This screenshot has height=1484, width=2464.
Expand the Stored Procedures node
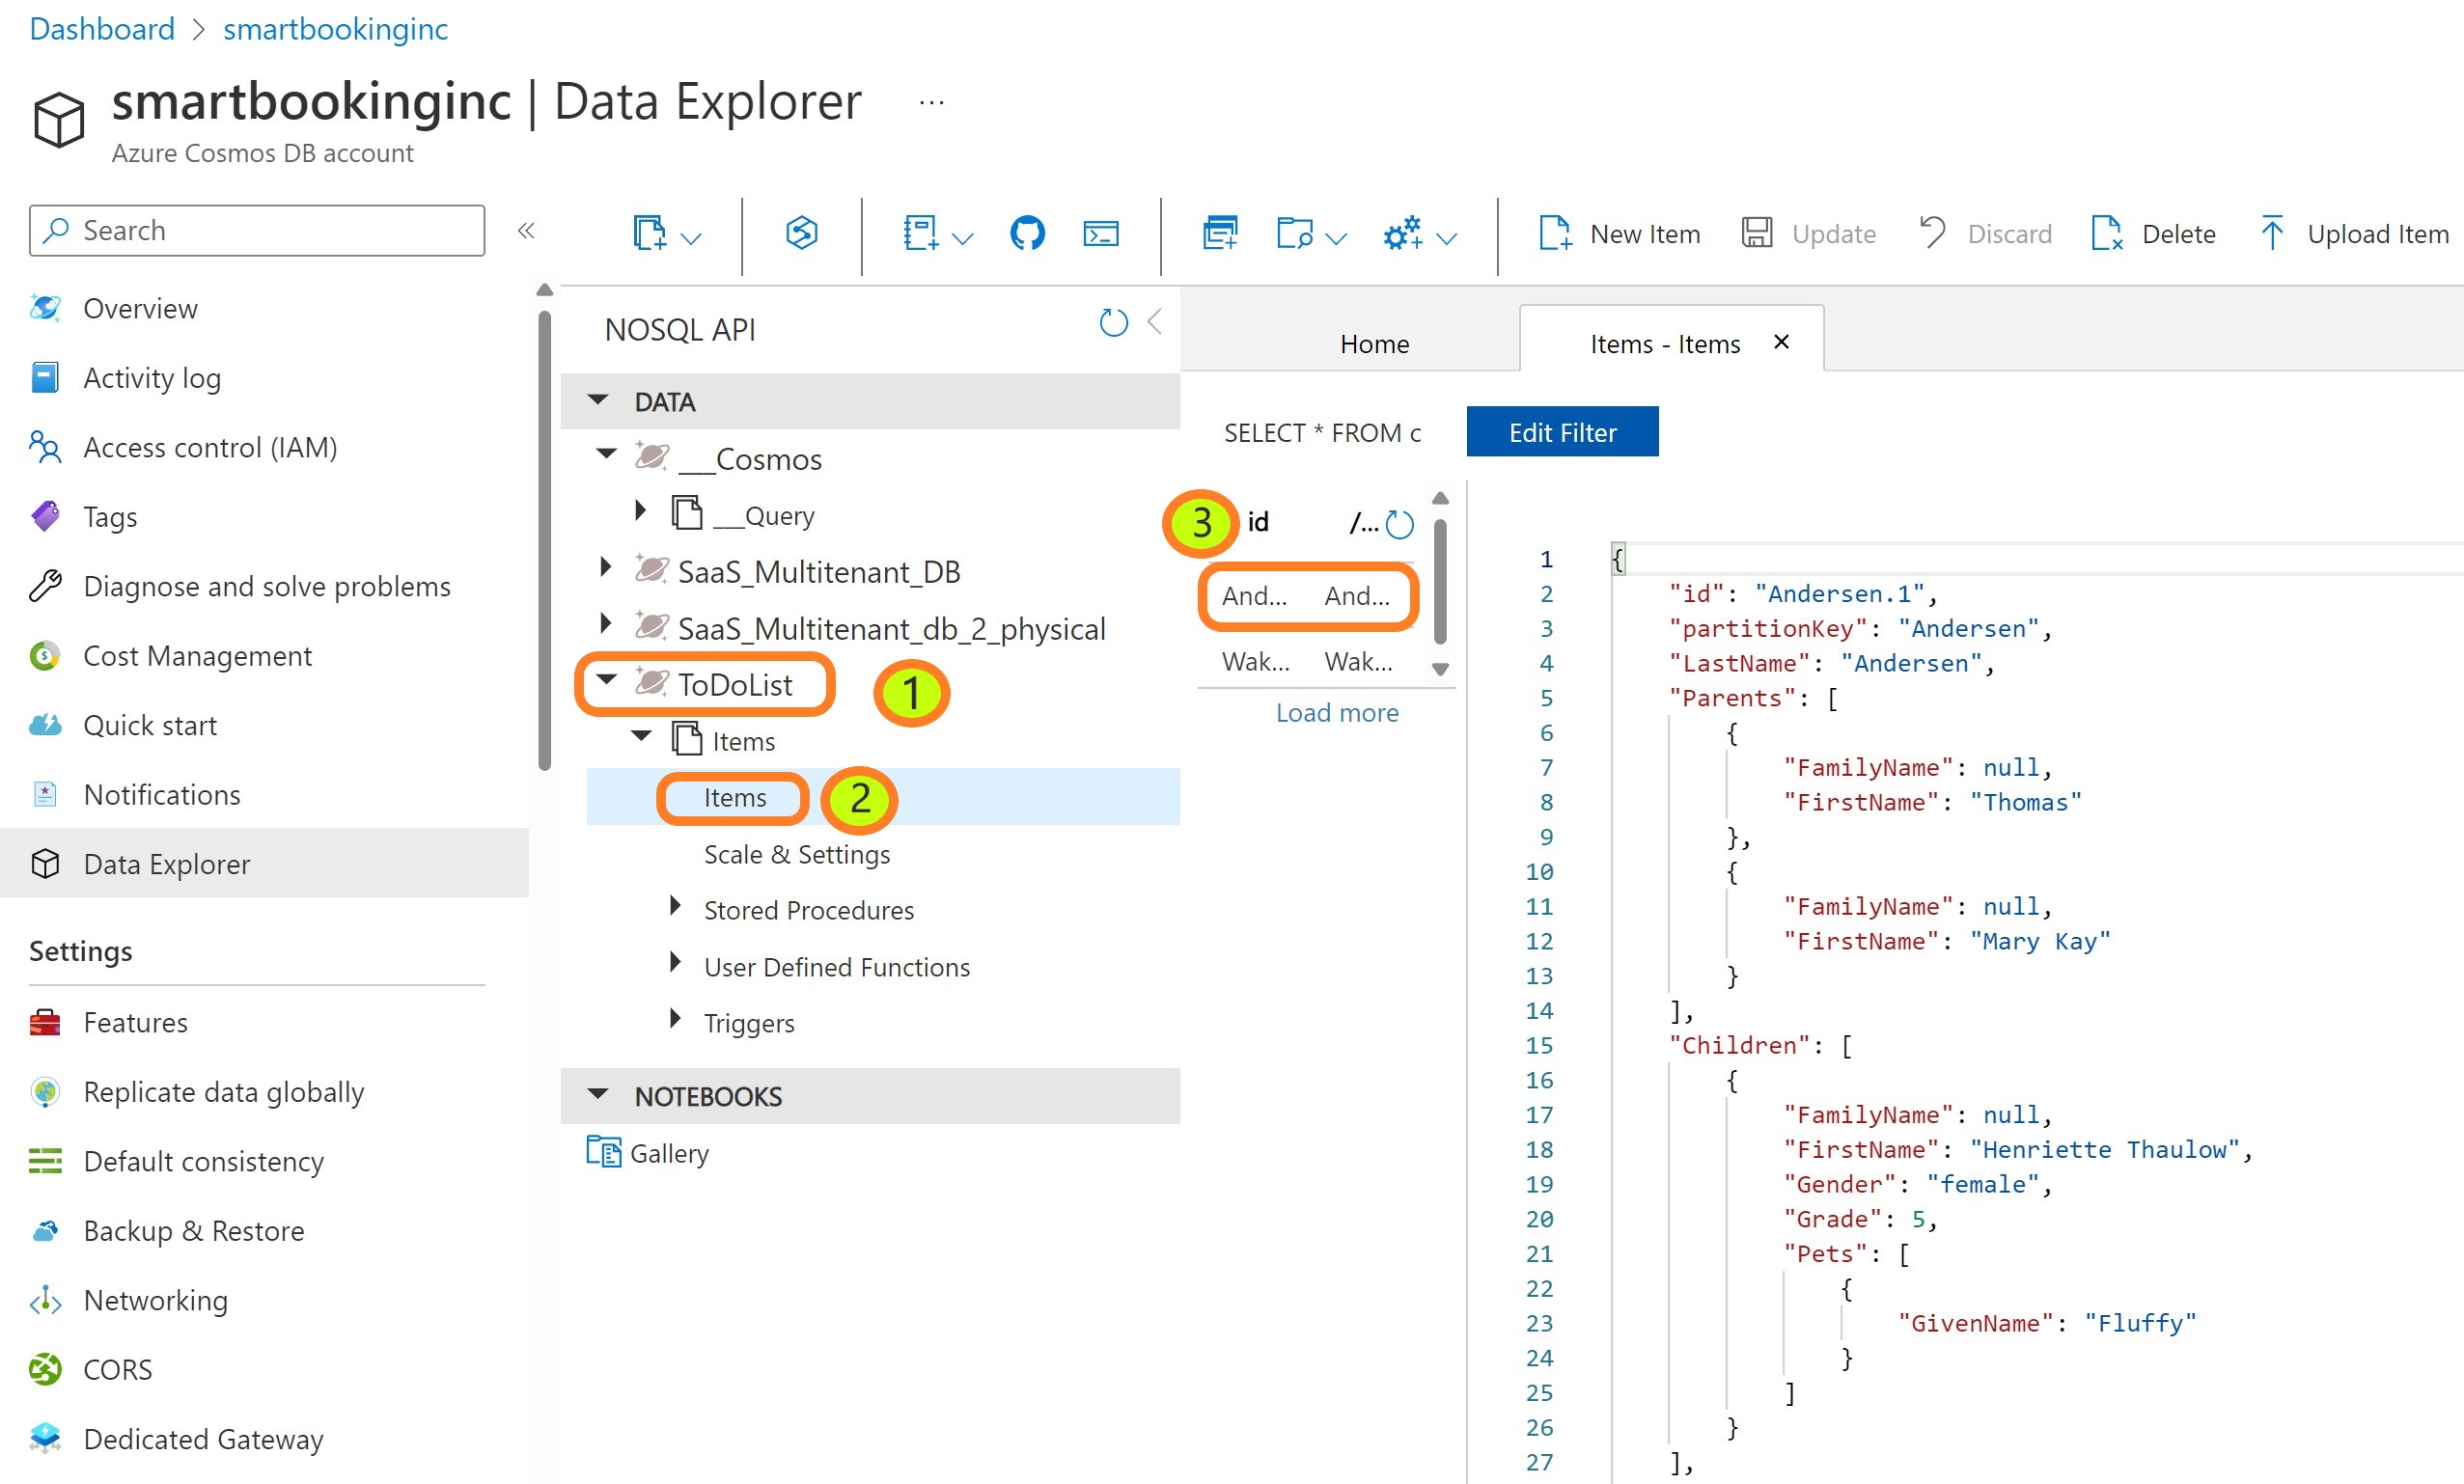click(675, 906)
